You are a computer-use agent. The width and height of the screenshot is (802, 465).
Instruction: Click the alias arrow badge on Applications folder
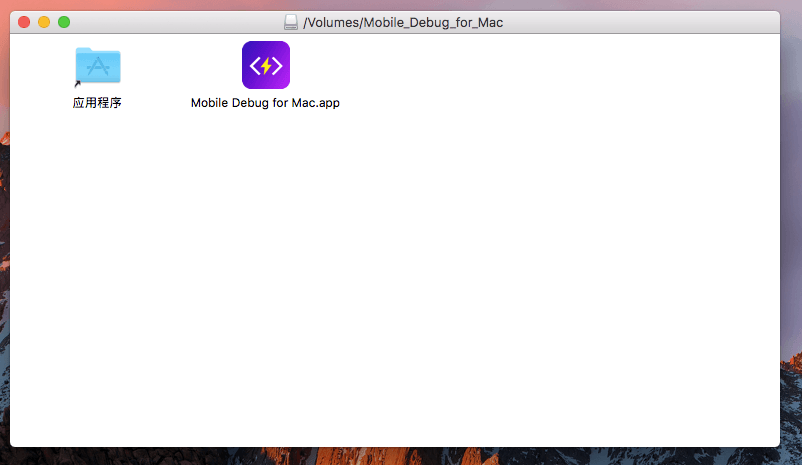(x=78, y=84)
